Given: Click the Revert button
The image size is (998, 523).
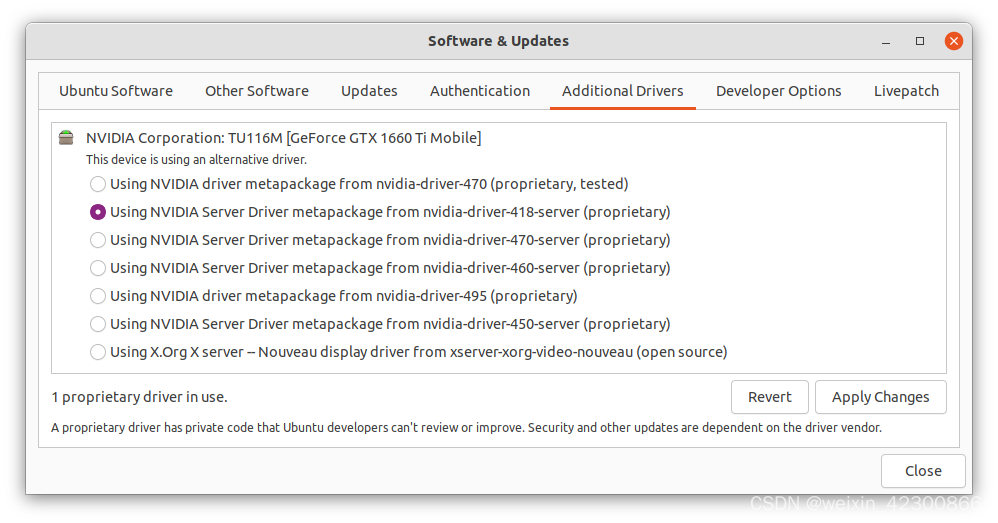Looking at the screenshot, I should pyautogui.click(x=770, y=397).
